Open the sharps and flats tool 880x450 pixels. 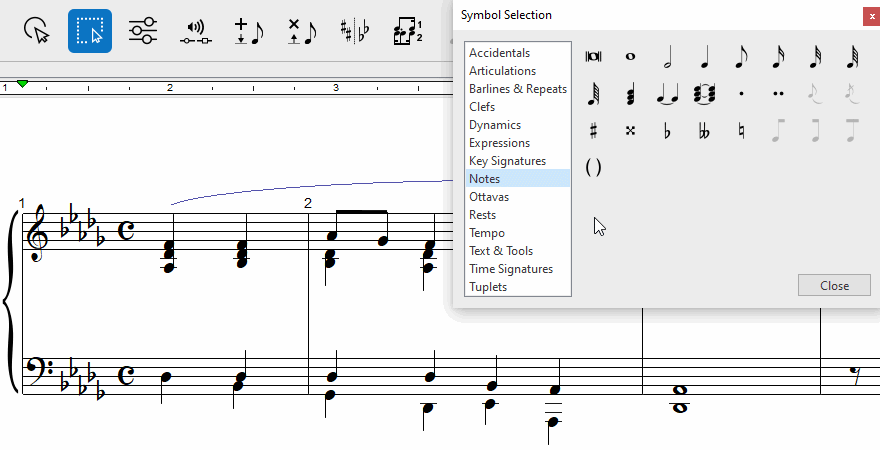355,31
